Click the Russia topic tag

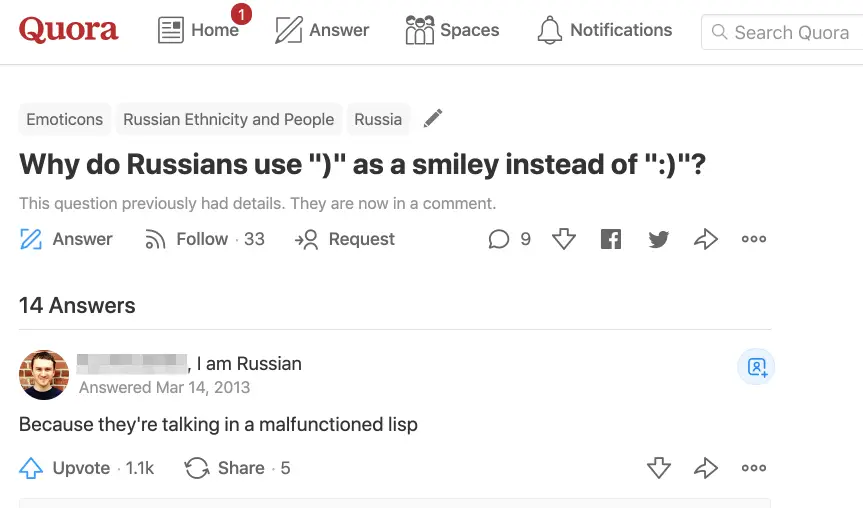click(378, 119)
